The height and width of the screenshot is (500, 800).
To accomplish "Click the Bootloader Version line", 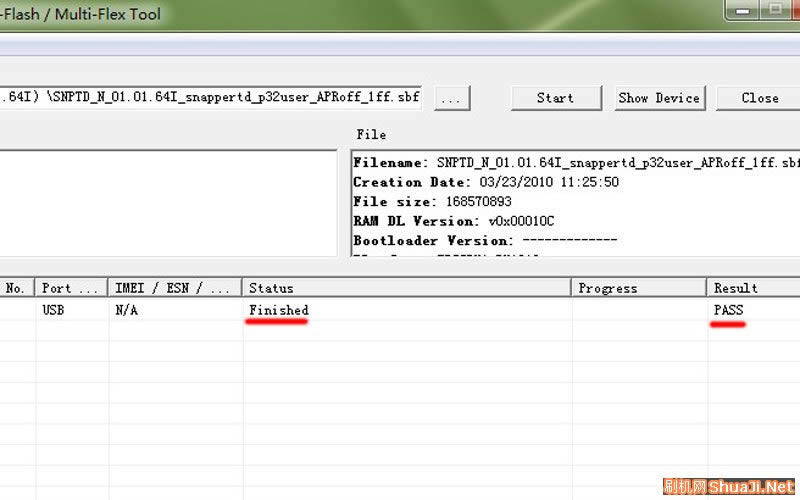I will [485, 241].
